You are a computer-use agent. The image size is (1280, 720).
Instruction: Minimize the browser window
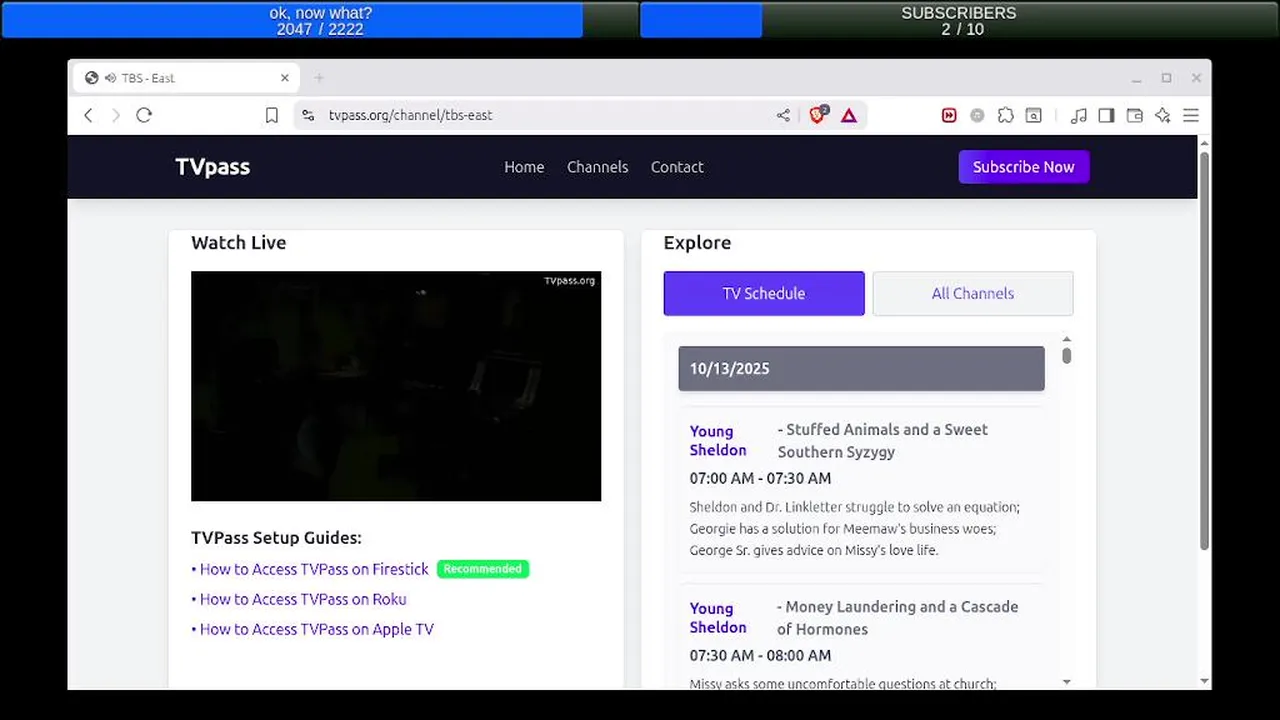coord(1136,78)
